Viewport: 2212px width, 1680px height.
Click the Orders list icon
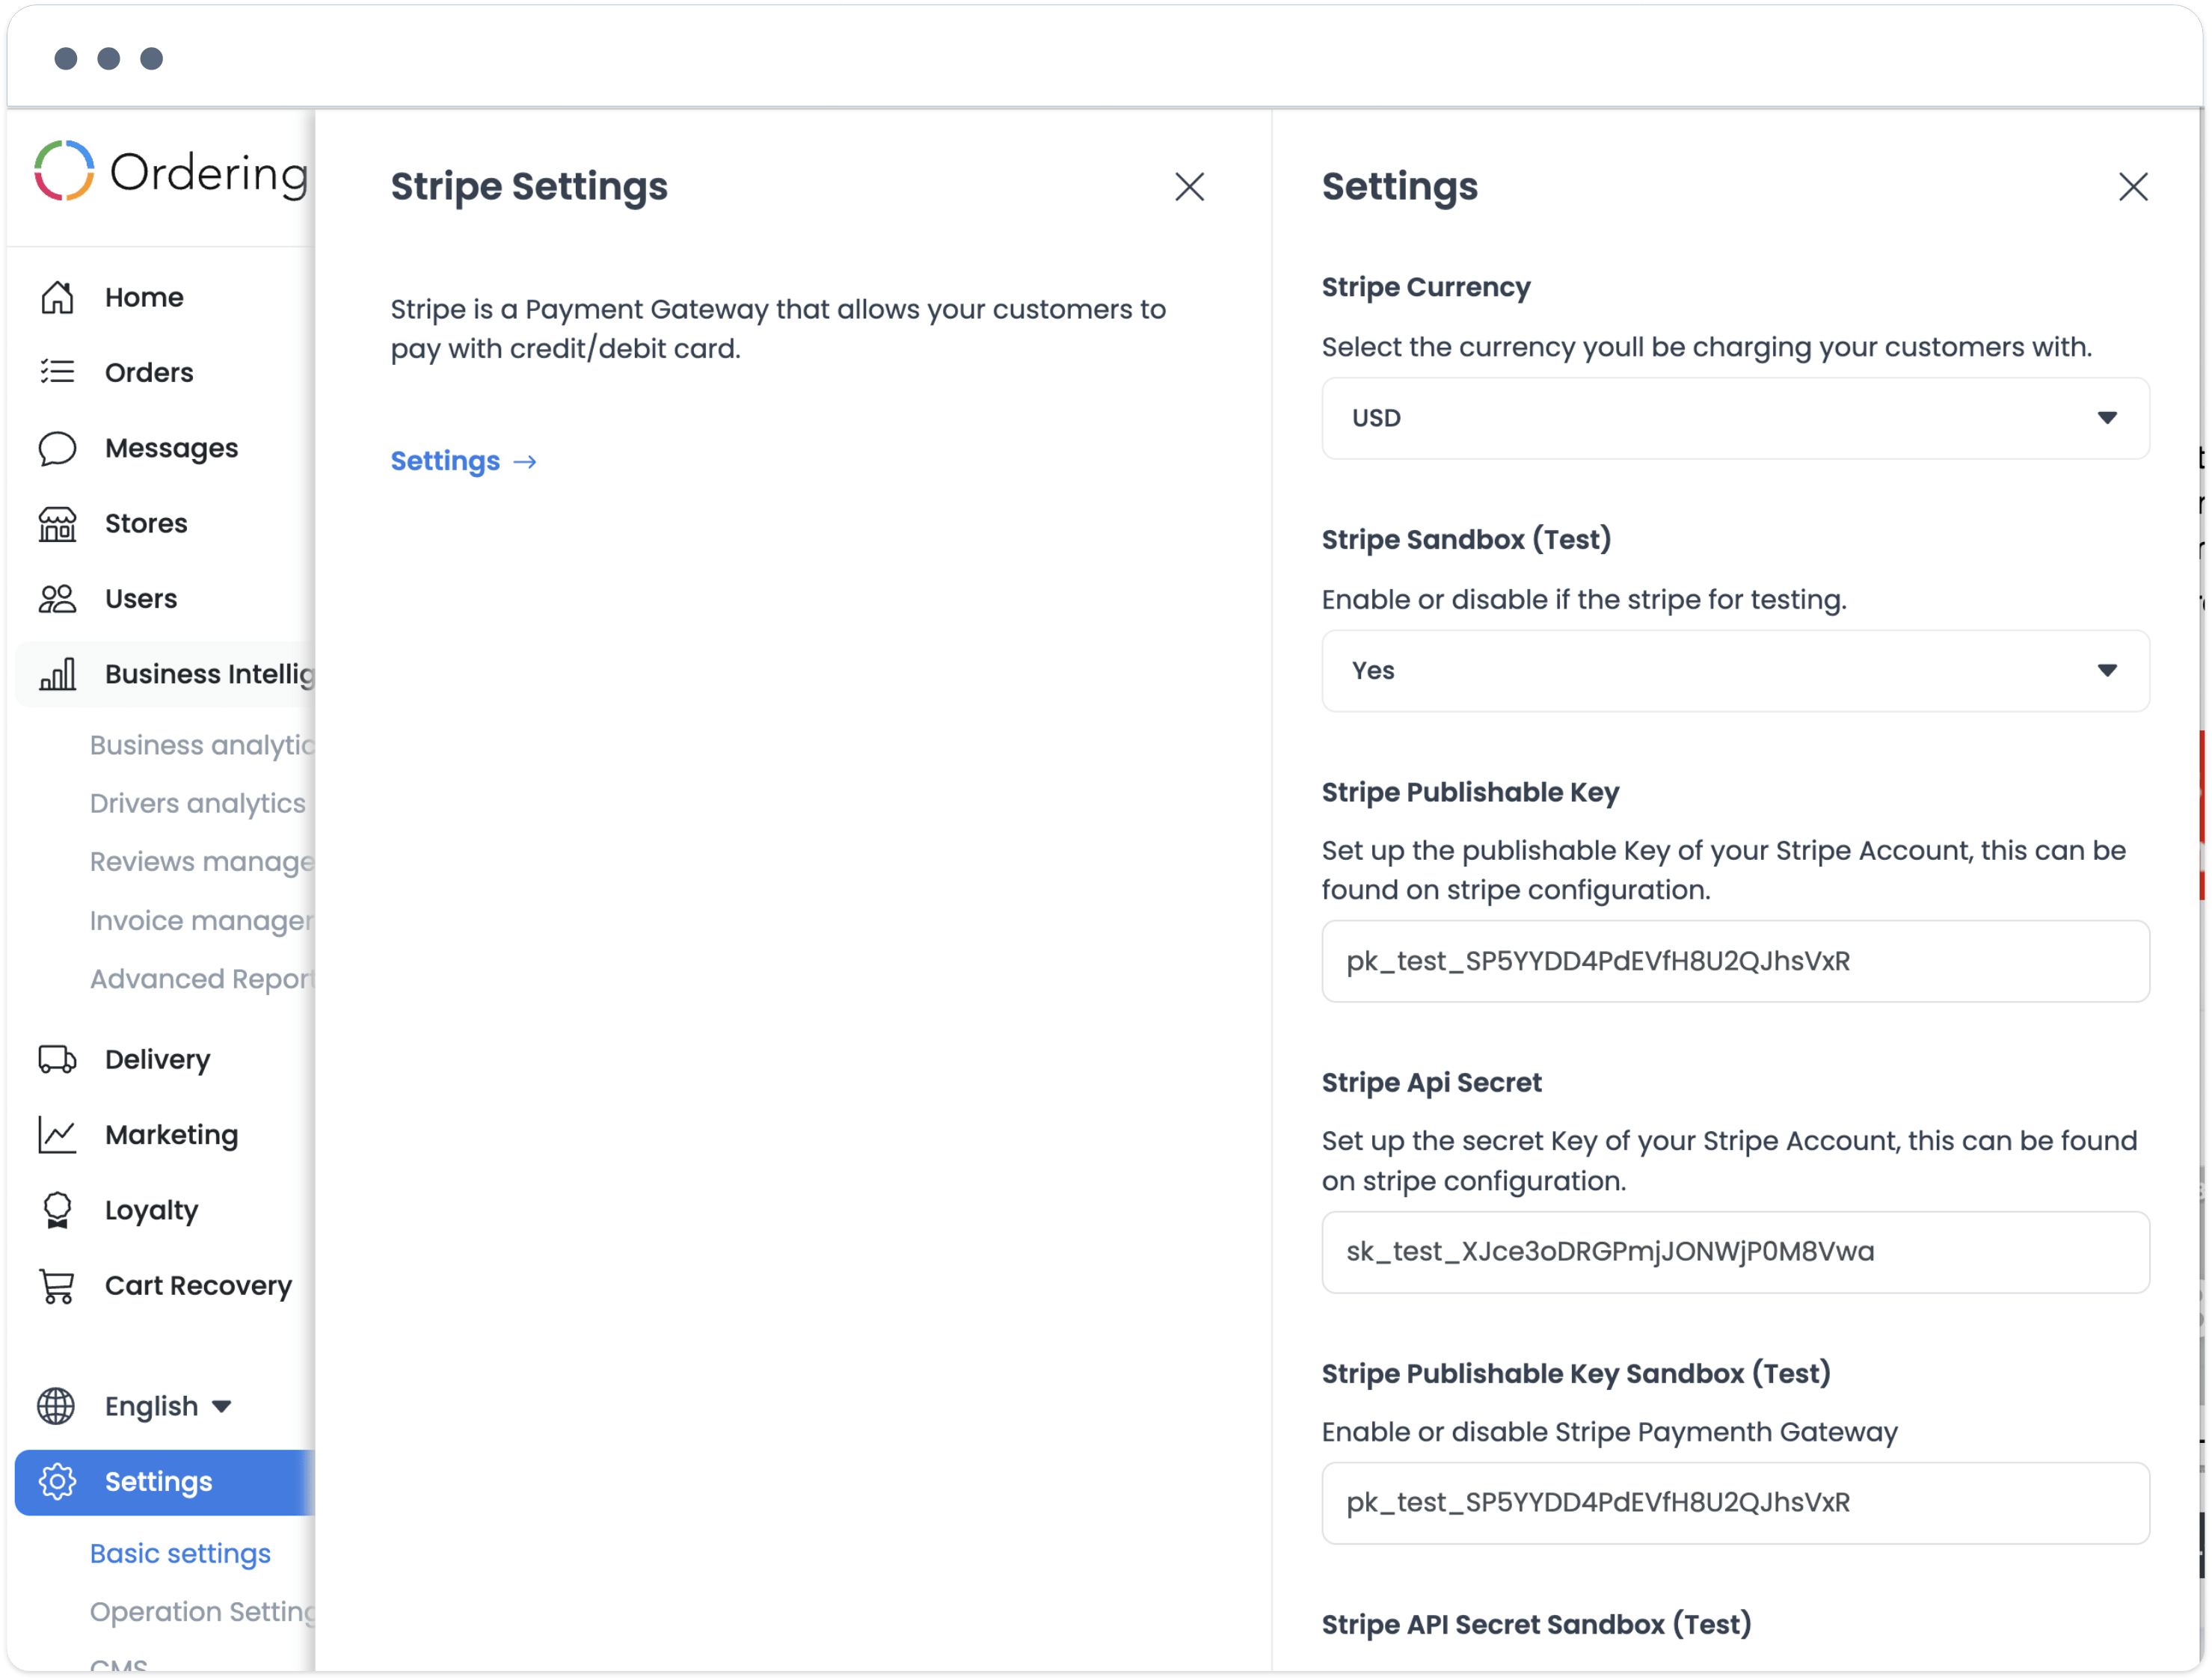point(57,372)
